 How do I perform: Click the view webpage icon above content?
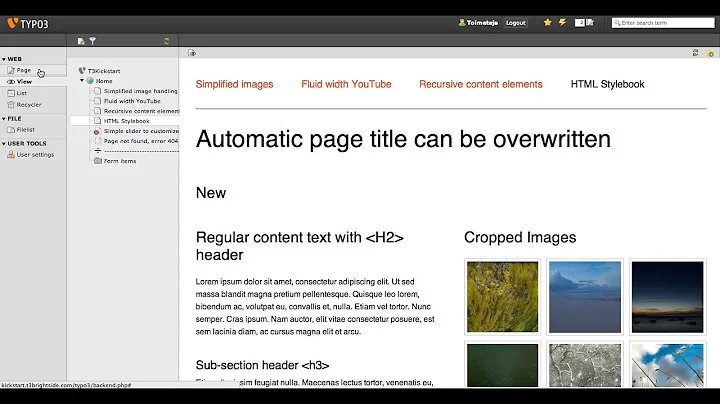pyautogui.click(x=192, y=53)
